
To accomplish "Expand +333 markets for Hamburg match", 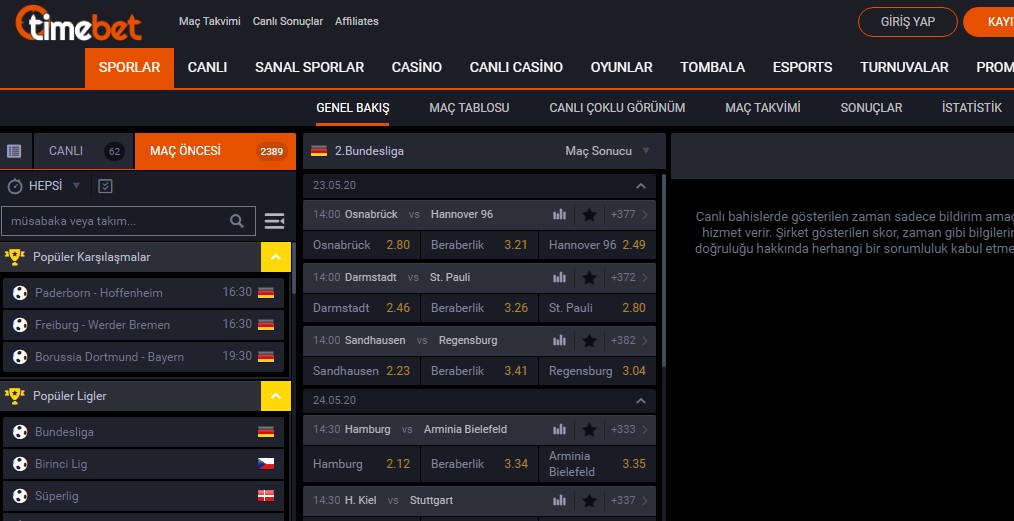I will pyautogui.click(x=629, y=430).
